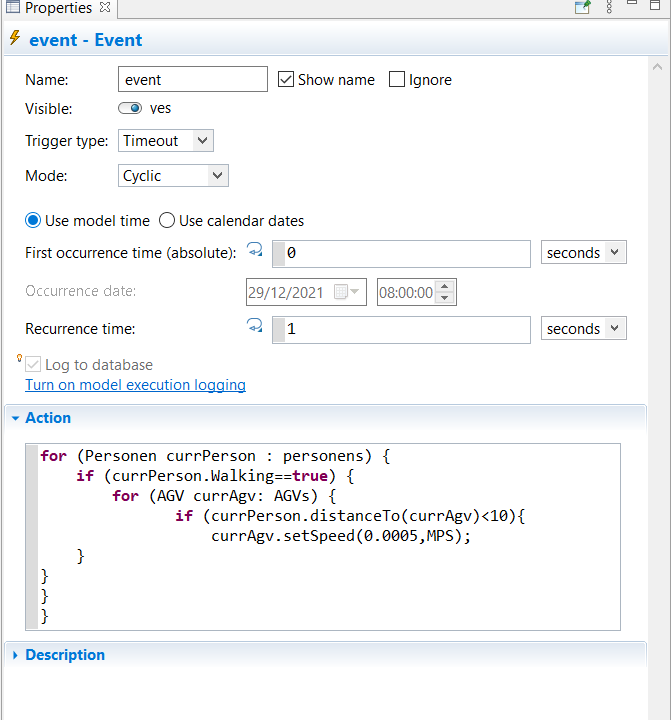This screenshot has height=720, width=671.
Task: Select the Properties tab
Action: coord(58,8)
